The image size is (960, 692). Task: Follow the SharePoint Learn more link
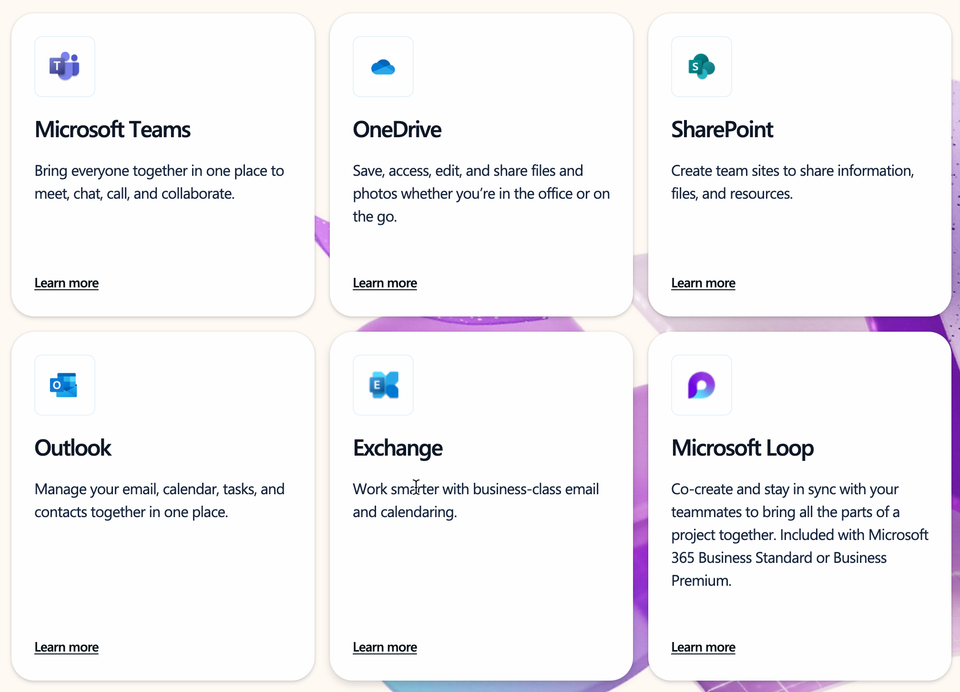point(703,283)
